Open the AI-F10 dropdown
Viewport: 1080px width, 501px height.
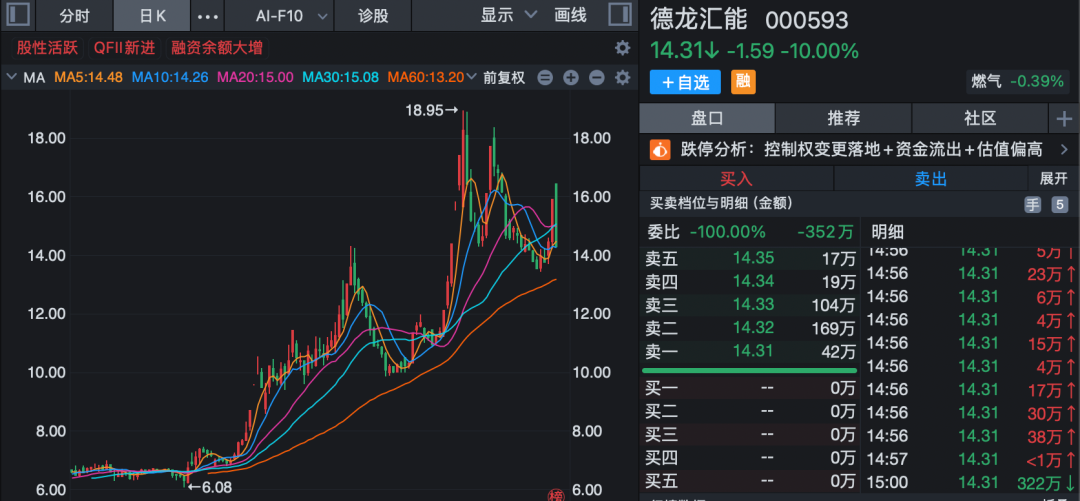click(x=291, y=16)
